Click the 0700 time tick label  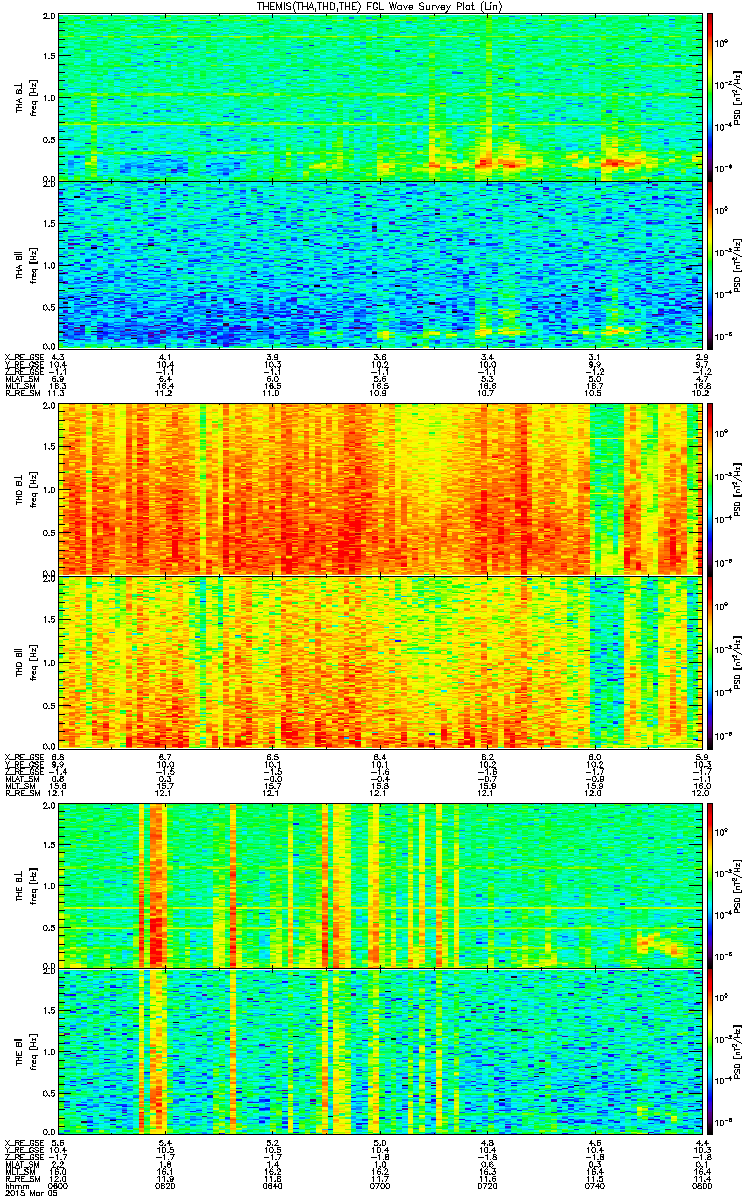tap(380, 1184)
